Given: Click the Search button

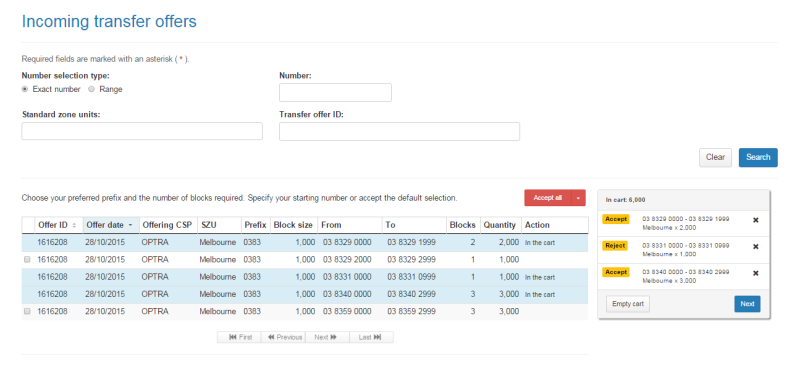Looking at the screenshot, I should (758, 158).
